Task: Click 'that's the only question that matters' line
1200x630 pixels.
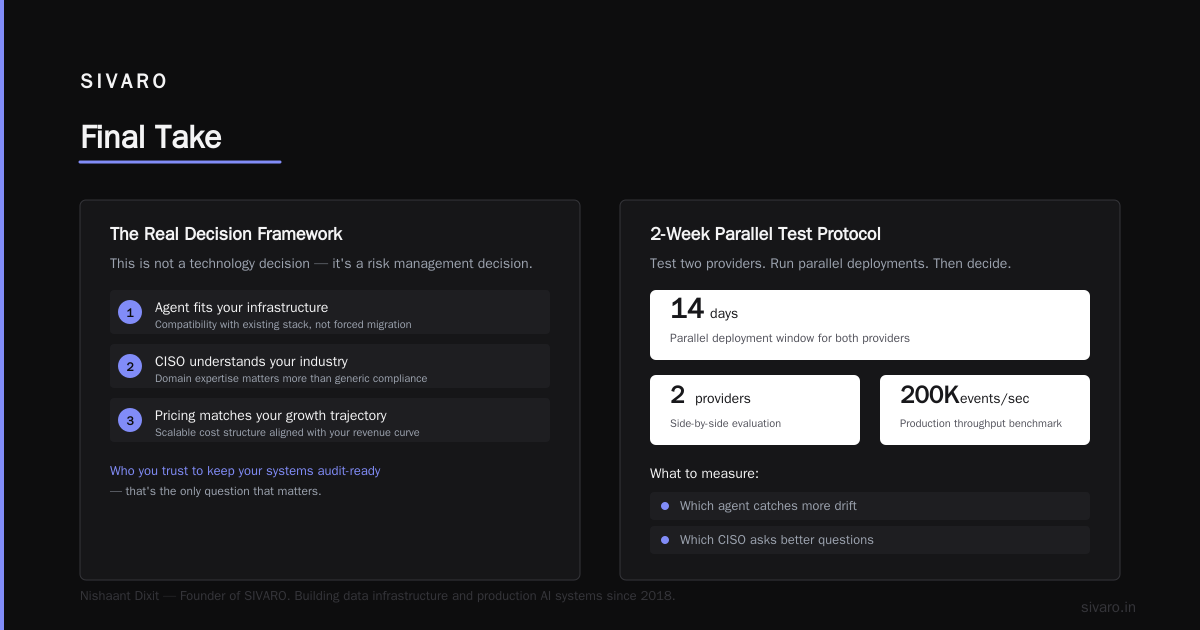Action: coord(215,491)
